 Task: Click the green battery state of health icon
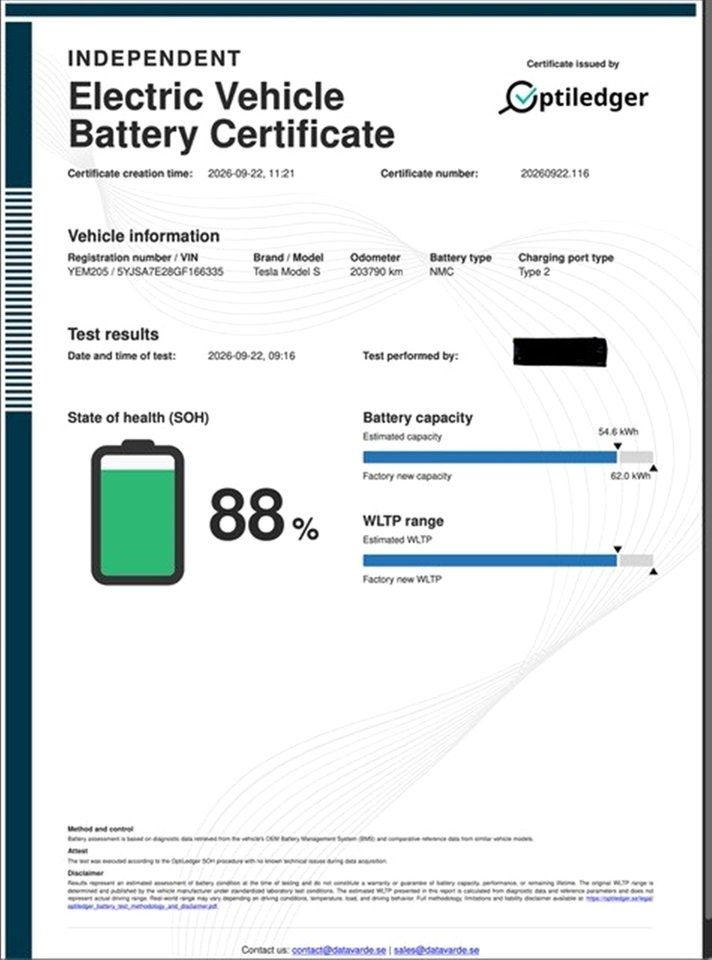click(x=138, y=512)
